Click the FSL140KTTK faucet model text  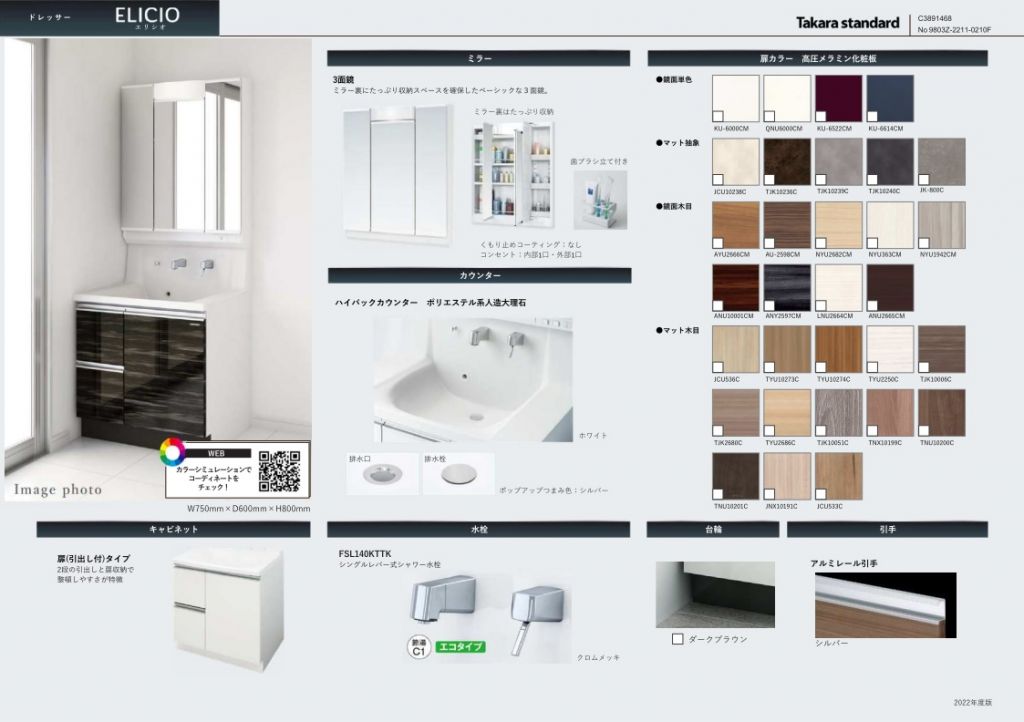click(365, 554)
